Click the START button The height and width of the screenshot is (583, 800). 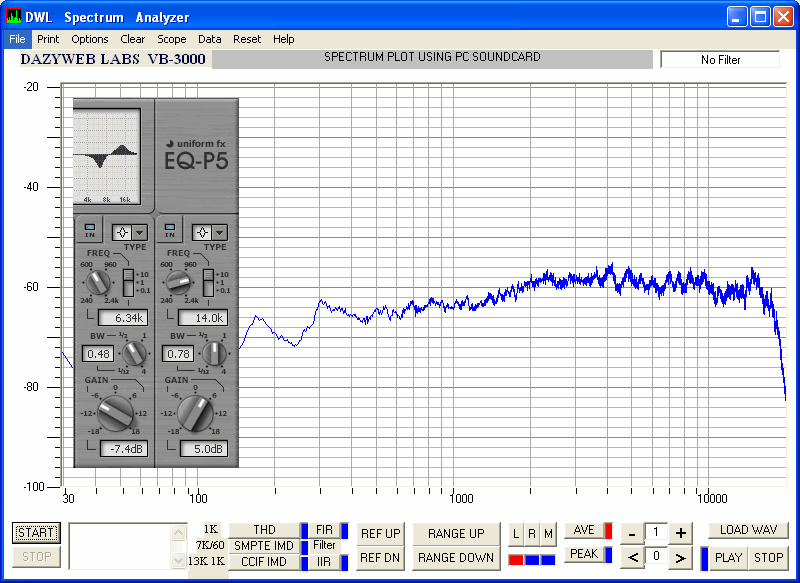coord(36,533)
